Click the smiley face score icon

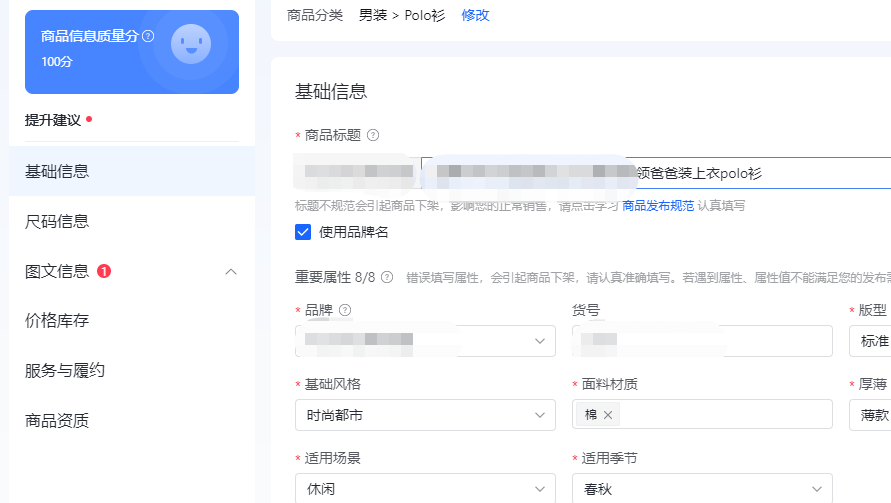point(191,44)
